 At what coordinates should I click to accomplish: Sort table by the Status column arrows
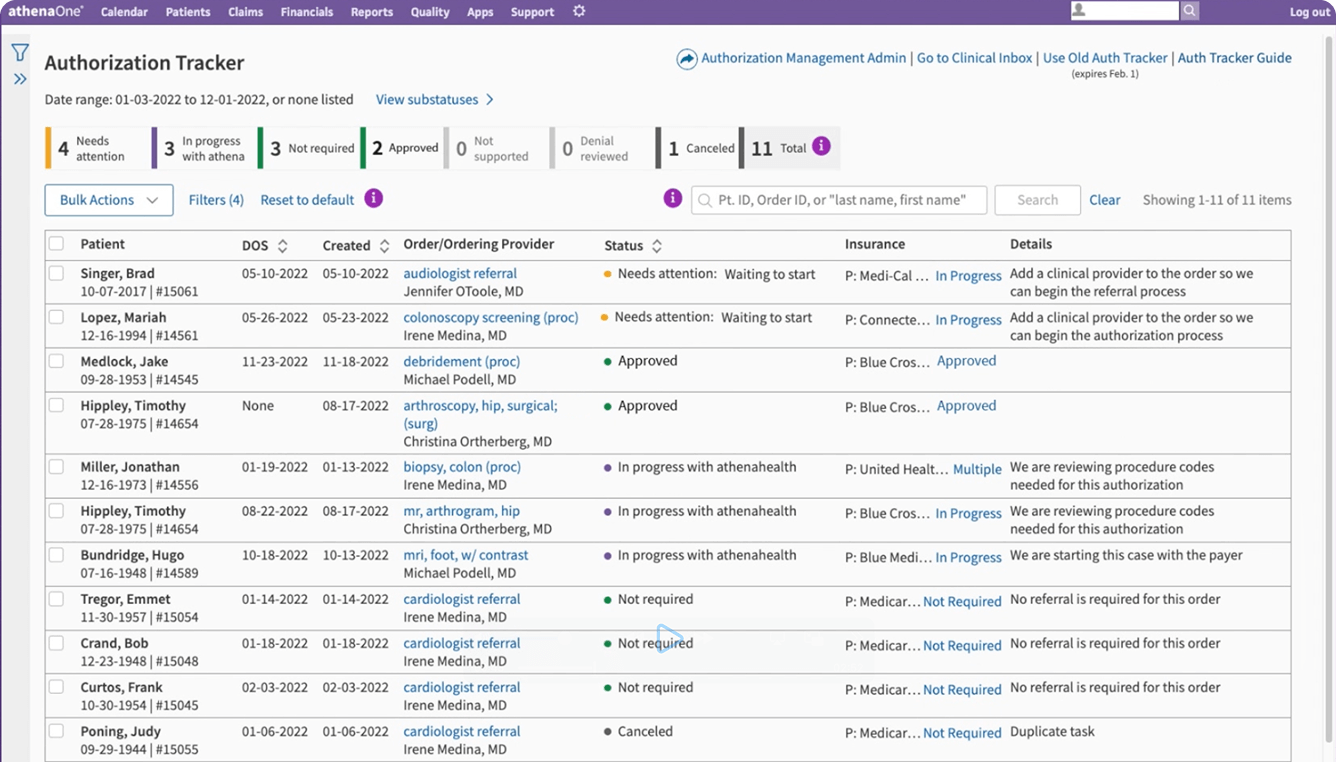pyautogui.click(x=657, y=246)
